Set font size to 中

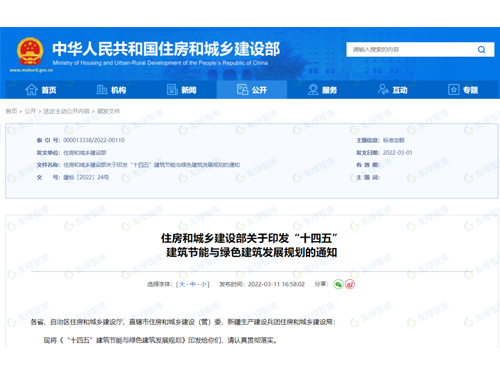point(193,284)
